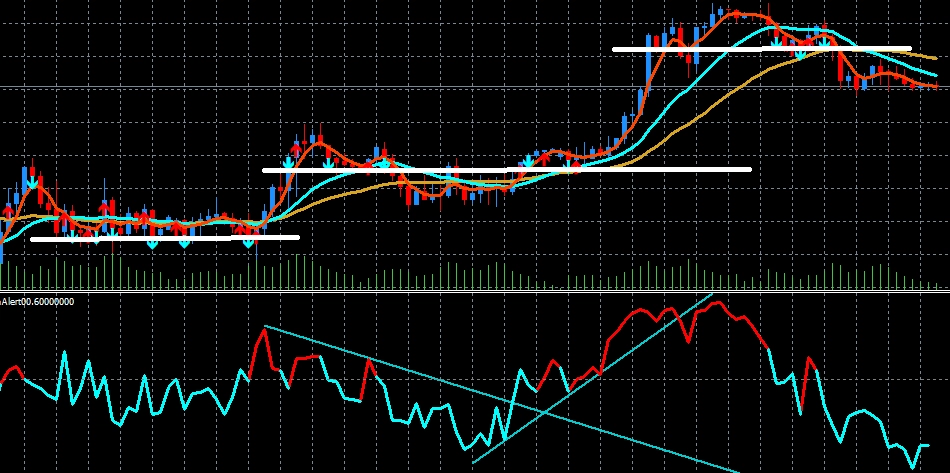Image resolution: width=950 pixels, height=473 pixels.
Task: Select the descending cyan trendline in indicator window
Action: point(502,399)
